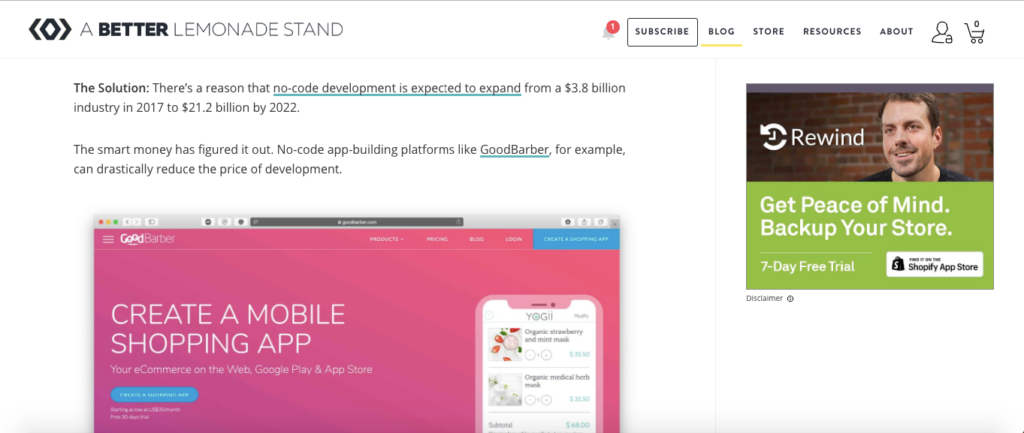Click the Disclaimer label under the ad
This screenshot has height=433, width=1024.
[763, 298]
